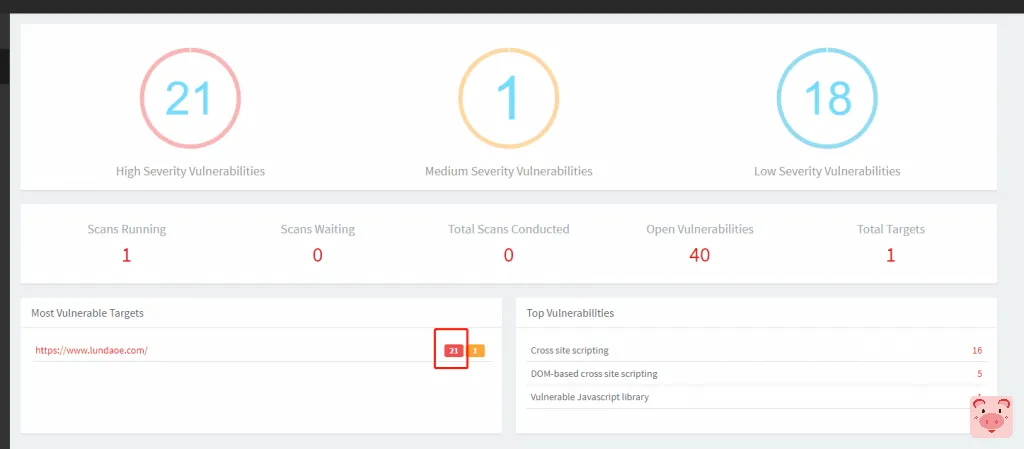Click the count 16 for Cross site scripting
The image size is (1024, 449).
click(x=977, y=350)
